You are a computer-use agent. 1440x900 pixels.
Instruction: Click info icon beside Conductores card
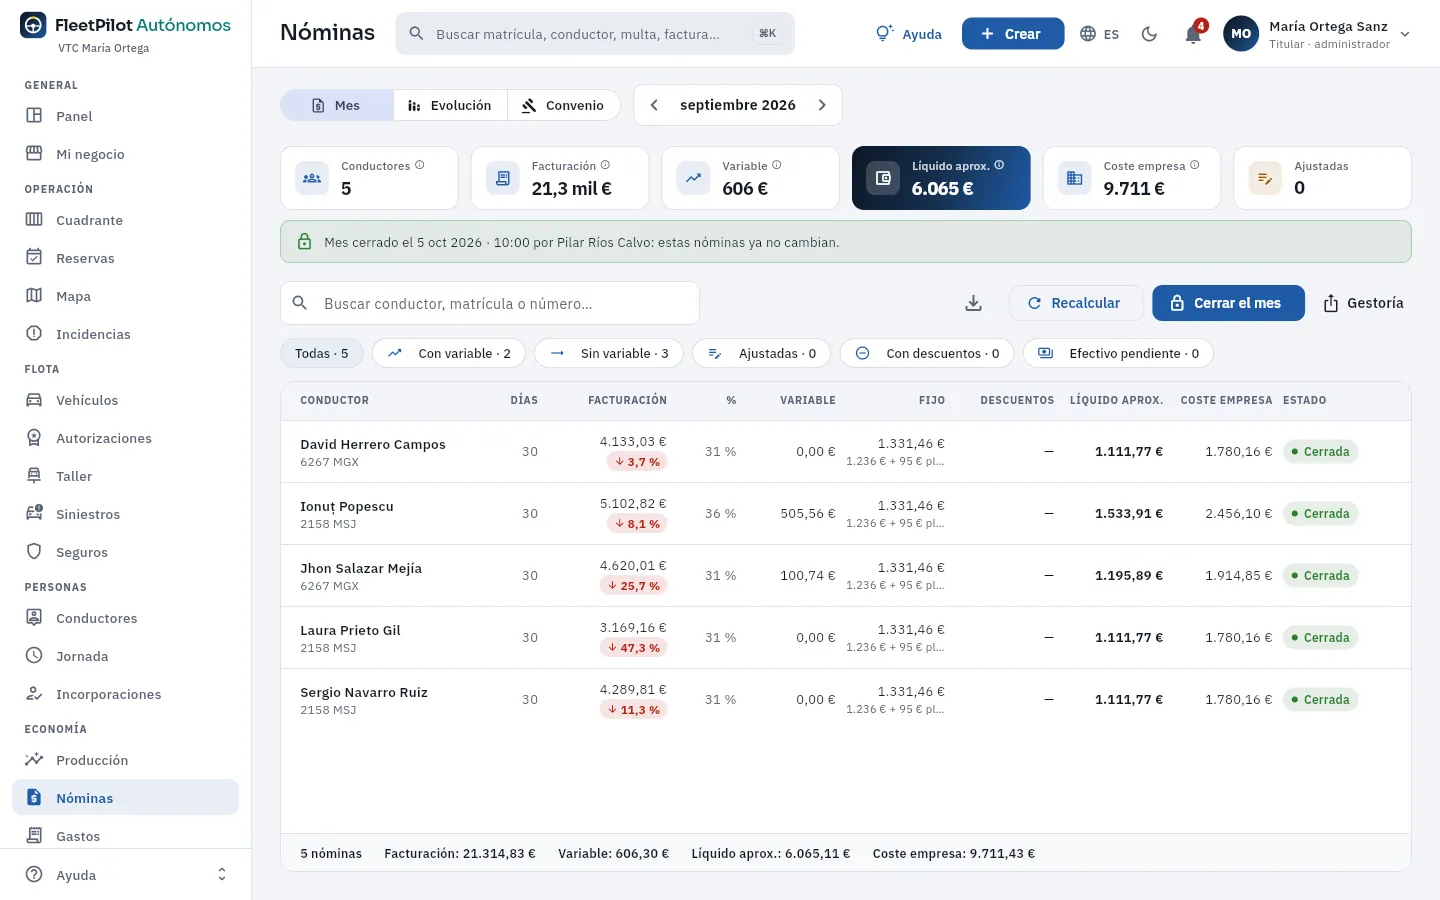pyautogui.click(x=420, y=165)
